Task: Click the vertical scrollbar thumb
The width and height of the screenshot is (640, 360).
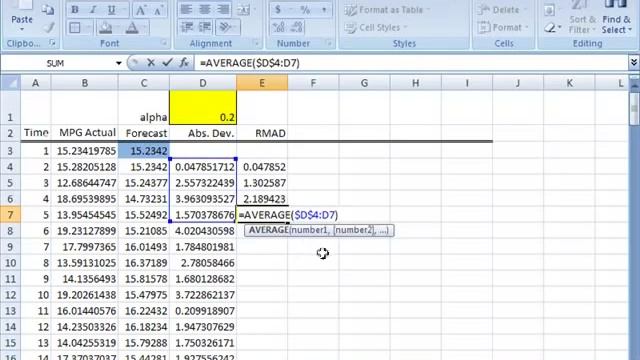Action: (x=634, y=108)
